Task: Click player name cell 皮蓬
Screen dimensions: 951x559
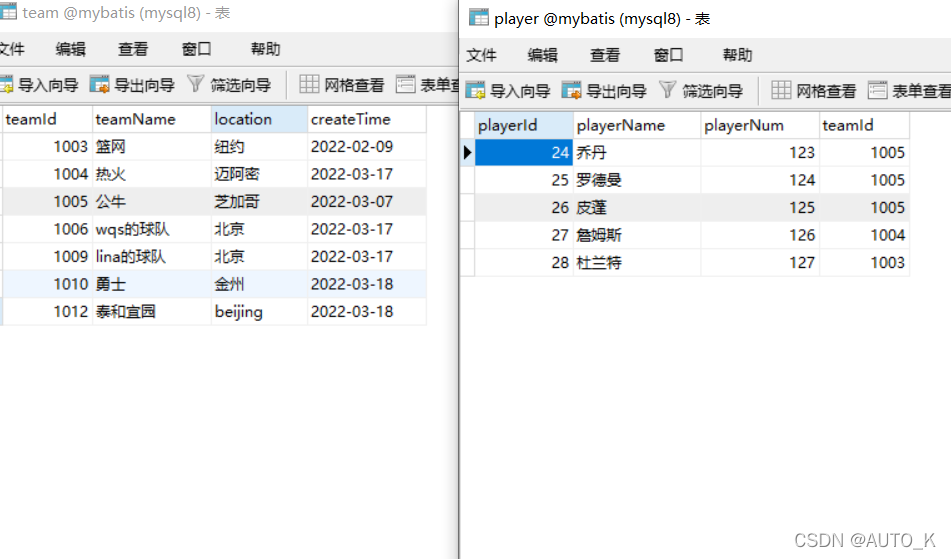Action: point(637,207)
